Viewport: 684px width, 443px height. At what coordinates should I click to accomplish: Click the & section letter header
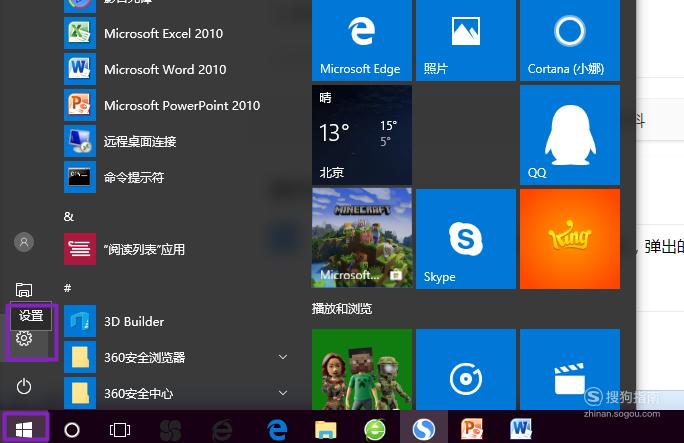tap(68, 216)
